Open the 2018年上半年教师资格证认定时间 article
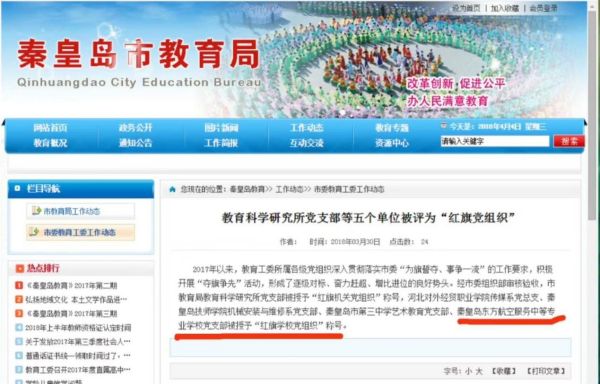 tap(78, 328)
